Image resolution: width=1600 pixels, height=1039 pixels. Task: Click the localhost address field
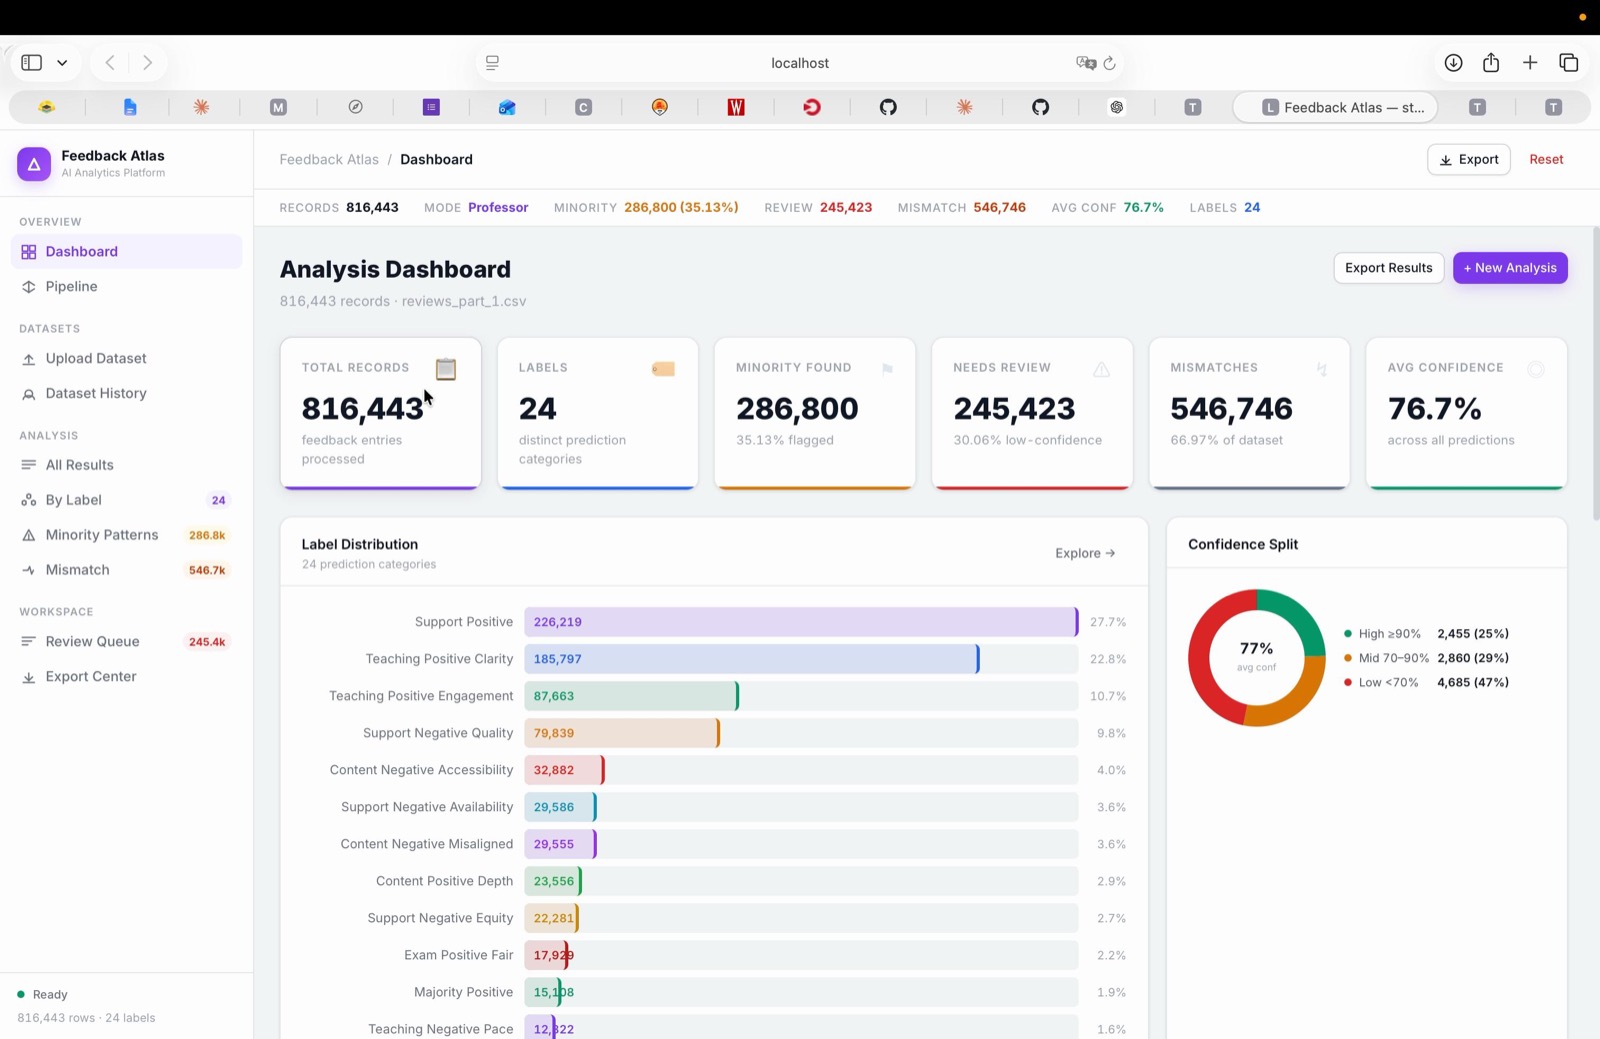[x=799, y=63]
